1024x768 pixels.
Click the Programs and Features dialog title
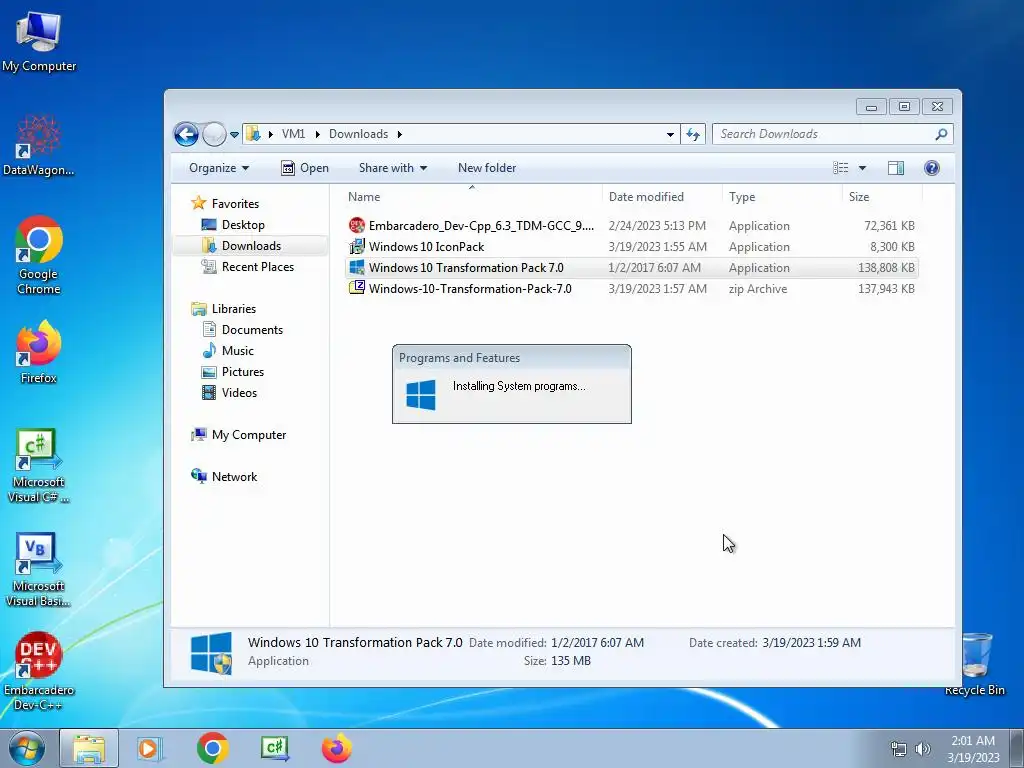click(459, 358)
